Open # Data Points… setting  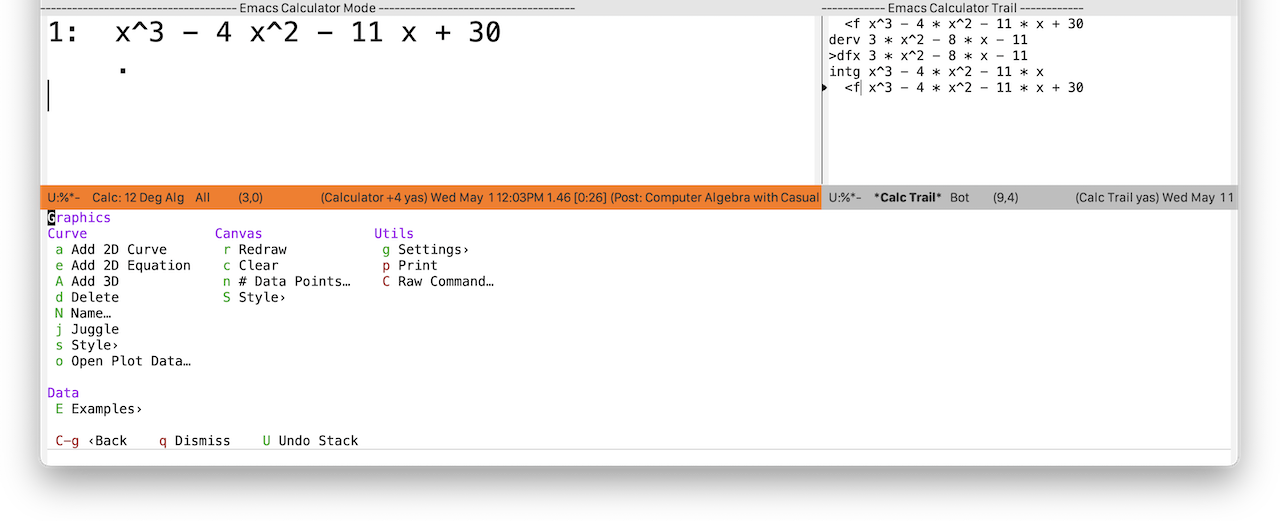[x=287, y=281]
